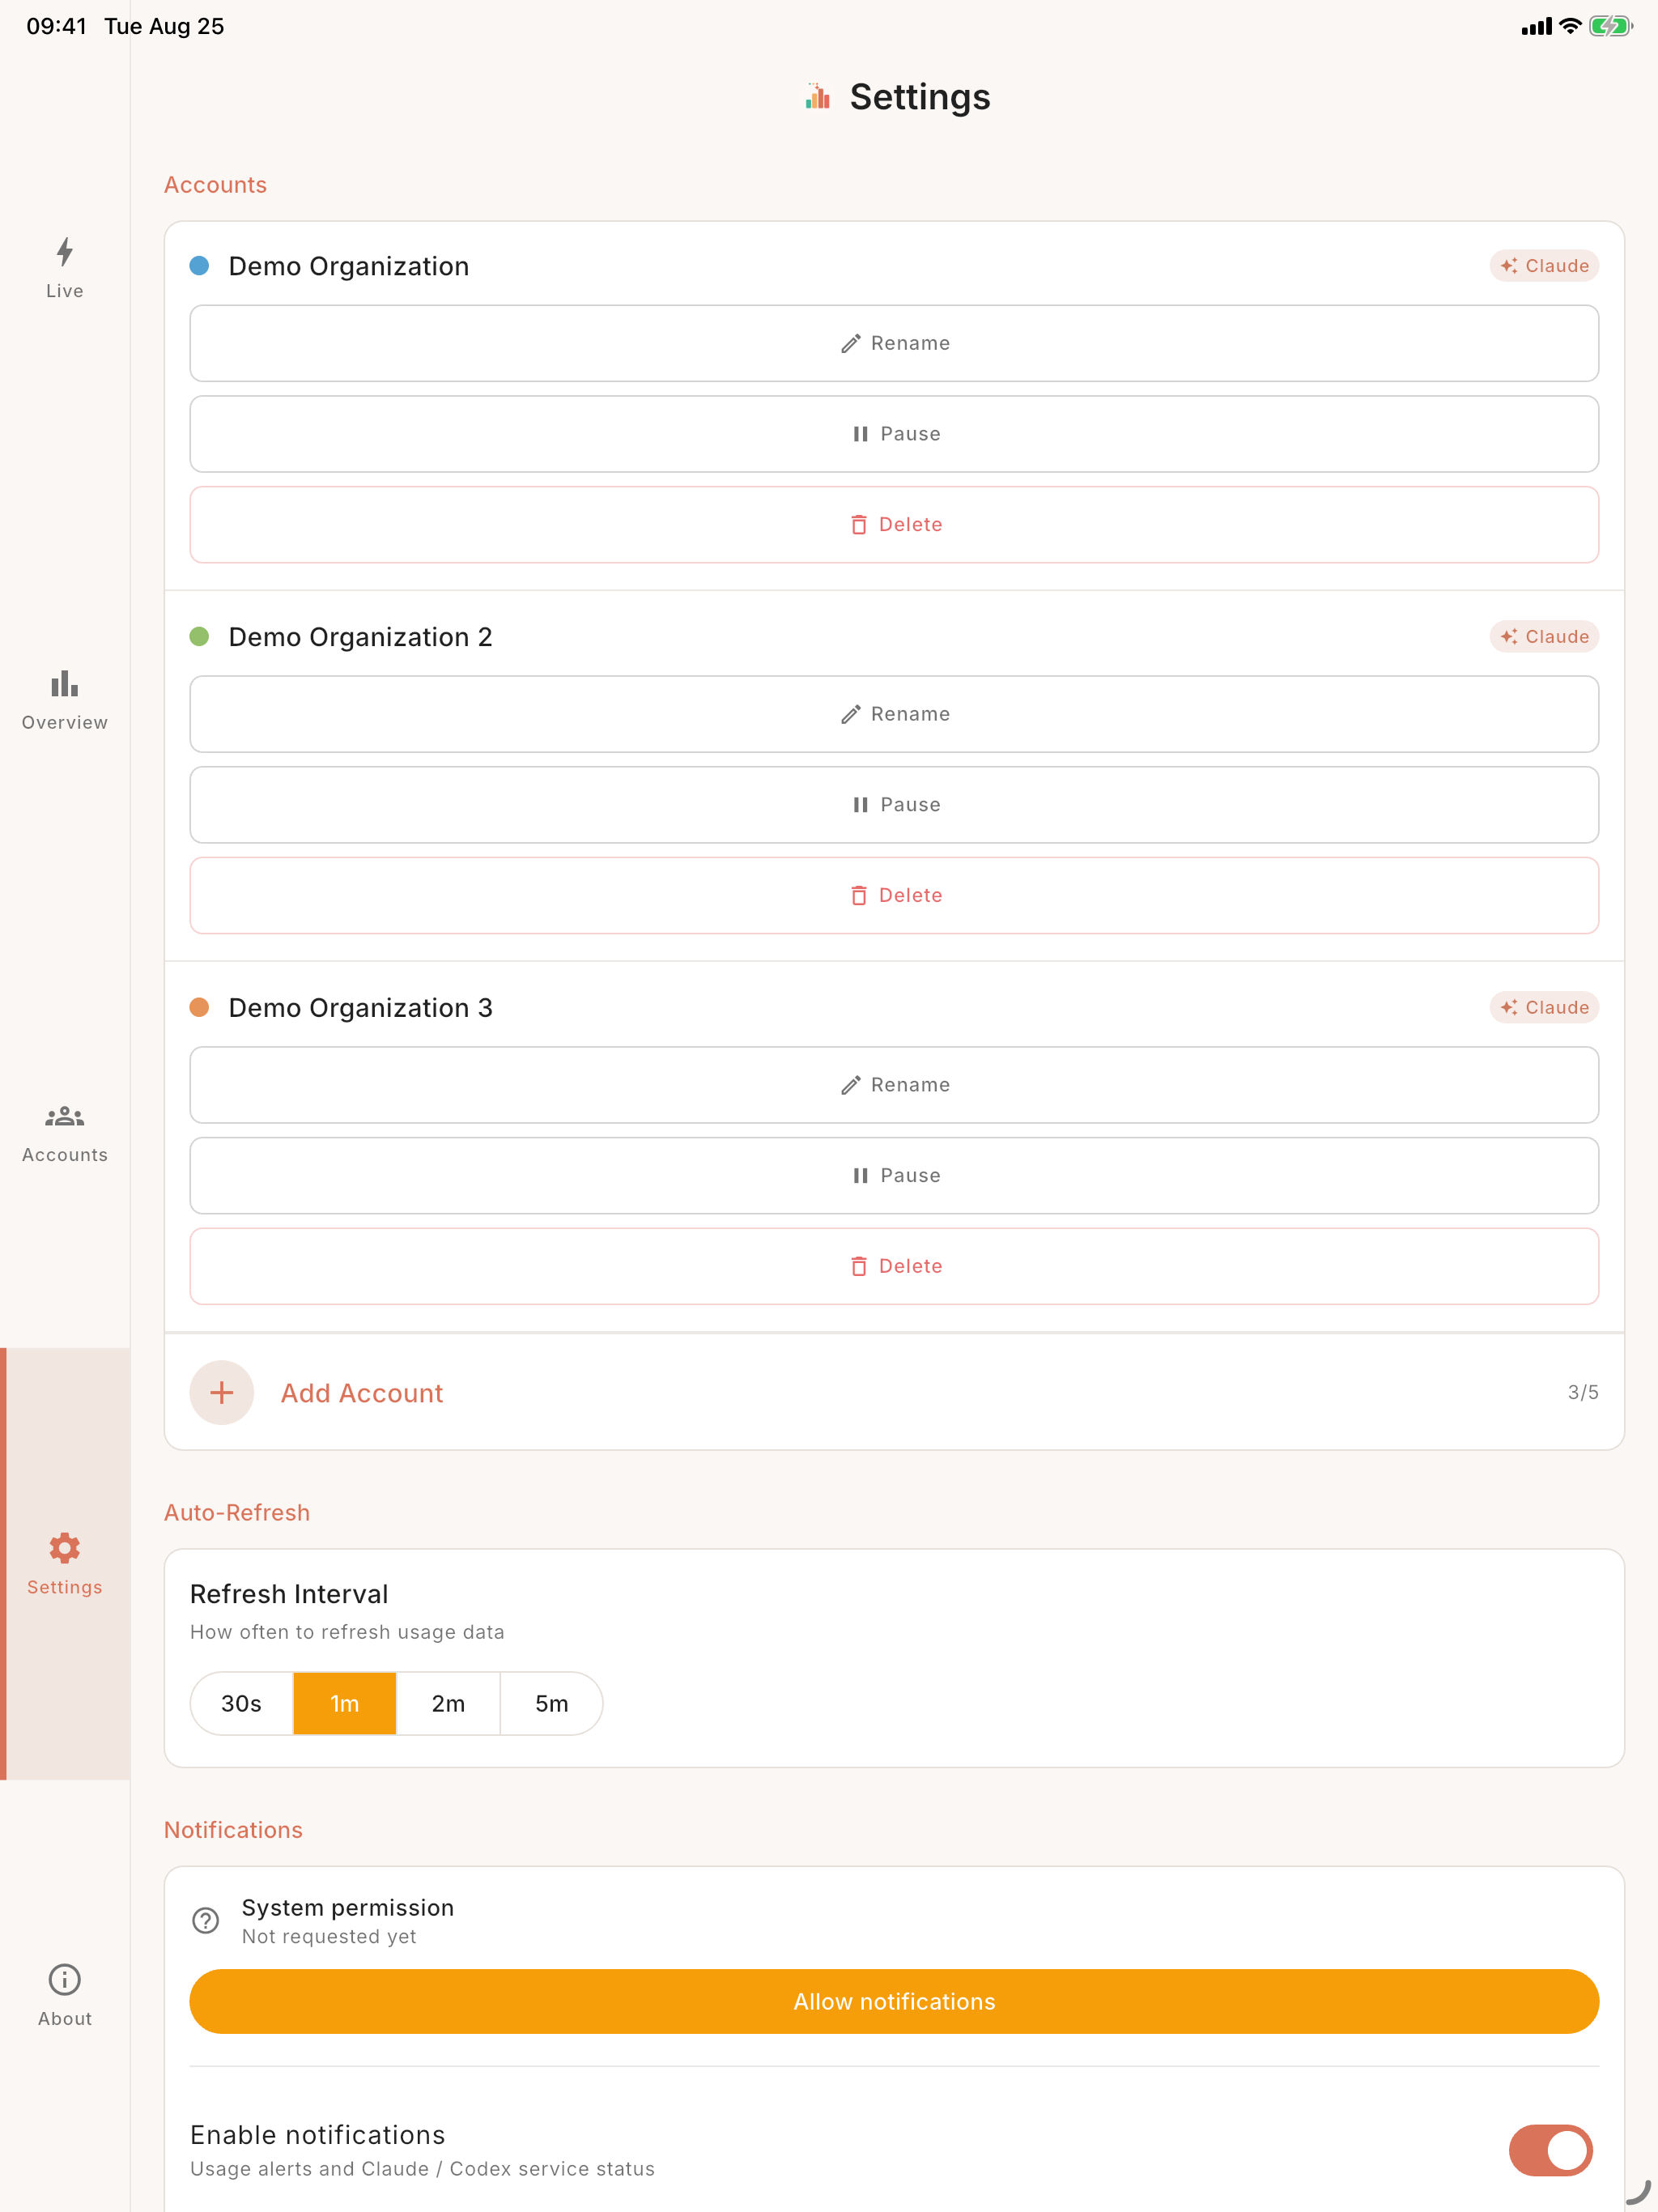Image resolution: width=1658 pixels, height=2212 pixels.
Task: Select the Settings sidebar tab
Action: click(65, 1564)
